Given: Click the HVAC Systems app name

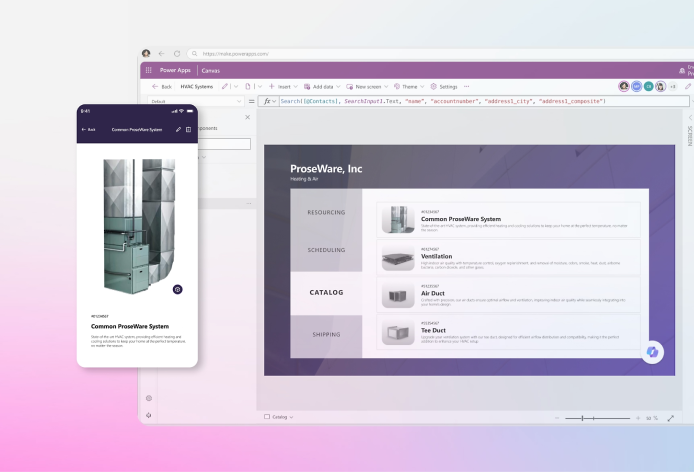Looking at the screenshot, I should [197, 87].
